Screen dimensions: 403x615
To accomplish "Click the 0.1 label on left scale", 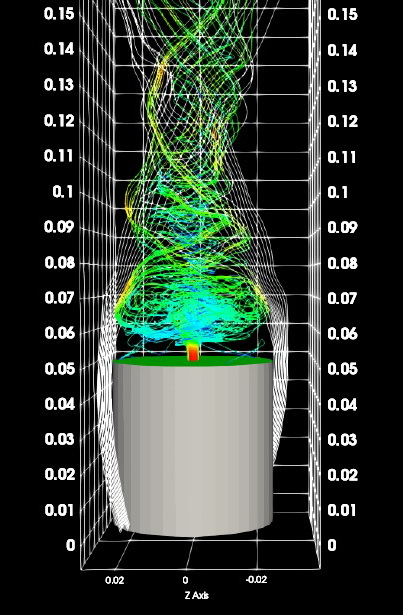I will pos(63,192).
